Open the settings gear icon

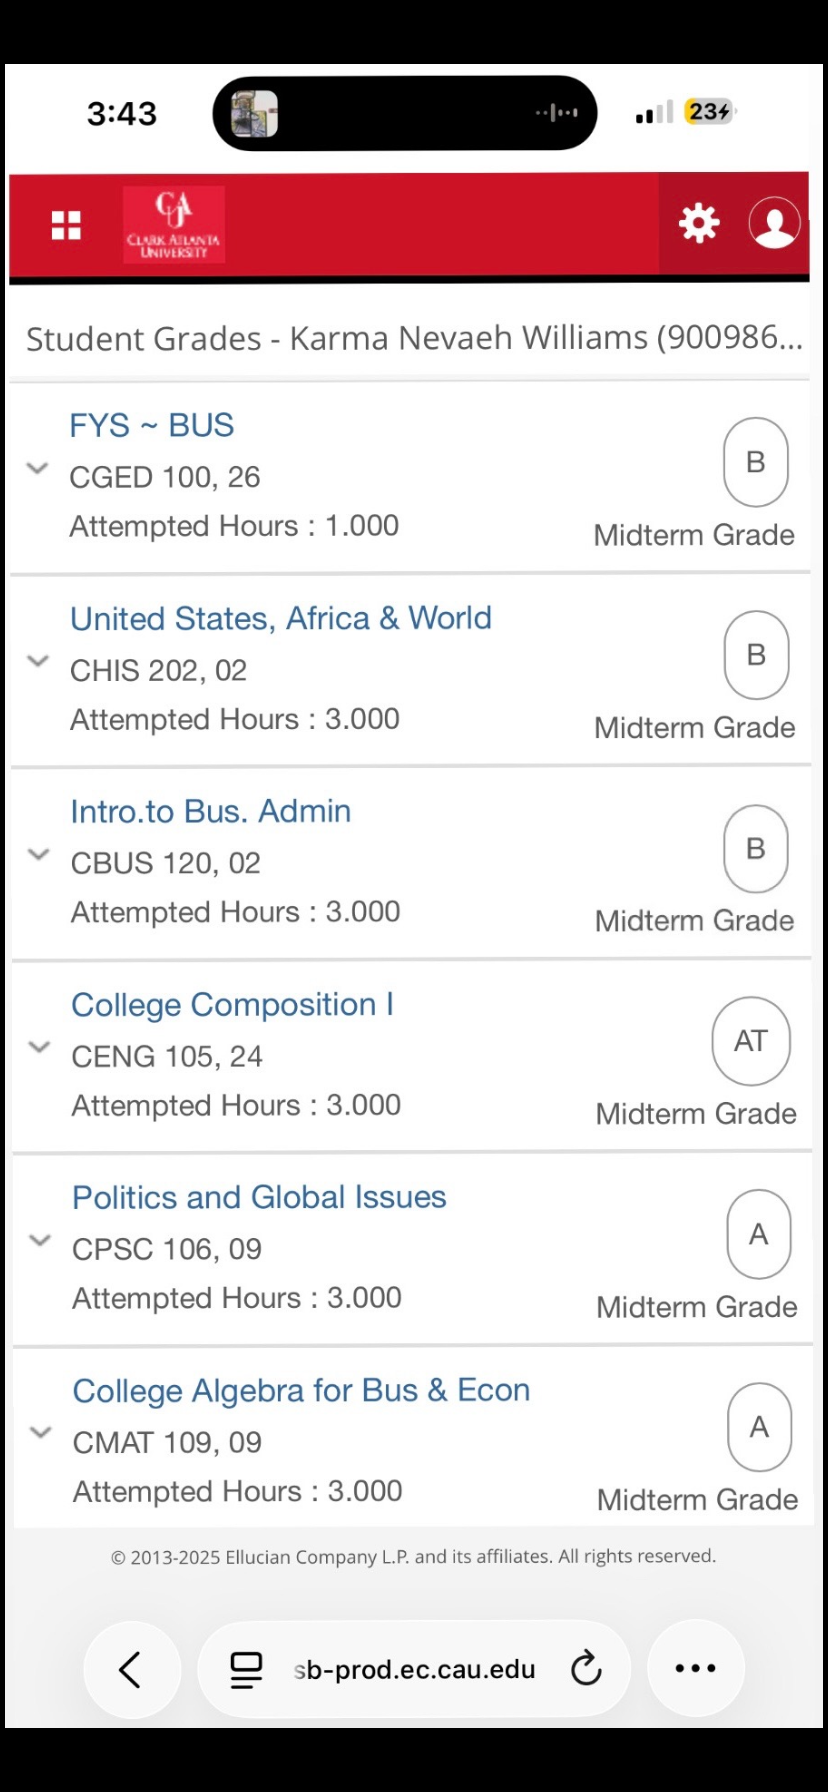[x=699, y=223]
